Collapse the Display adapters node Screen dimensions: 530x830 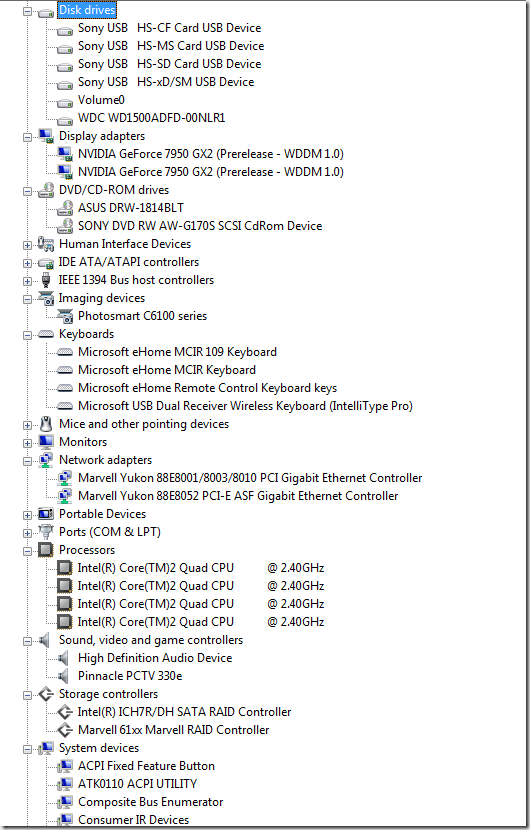pos(28,138)
